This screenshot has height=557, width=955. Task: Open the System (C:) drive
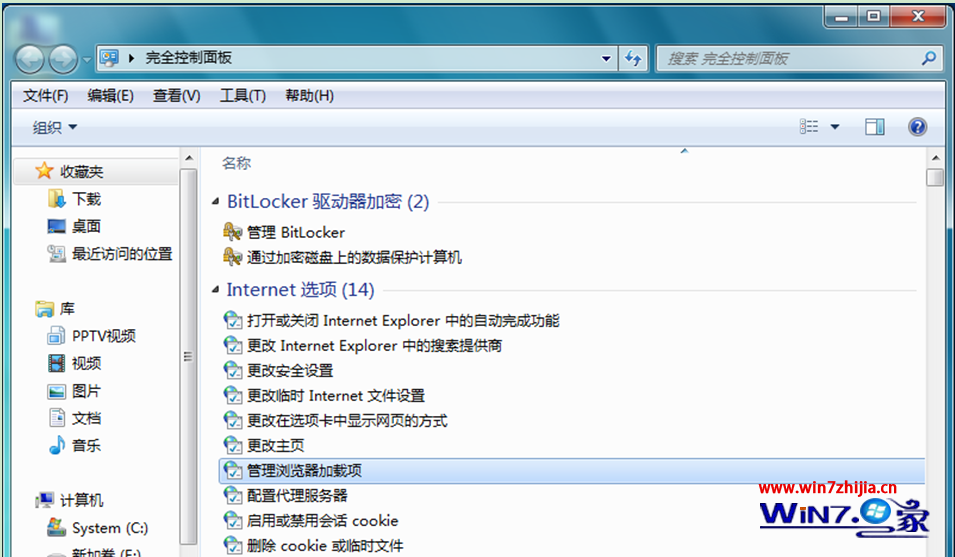tap(110, 528)
